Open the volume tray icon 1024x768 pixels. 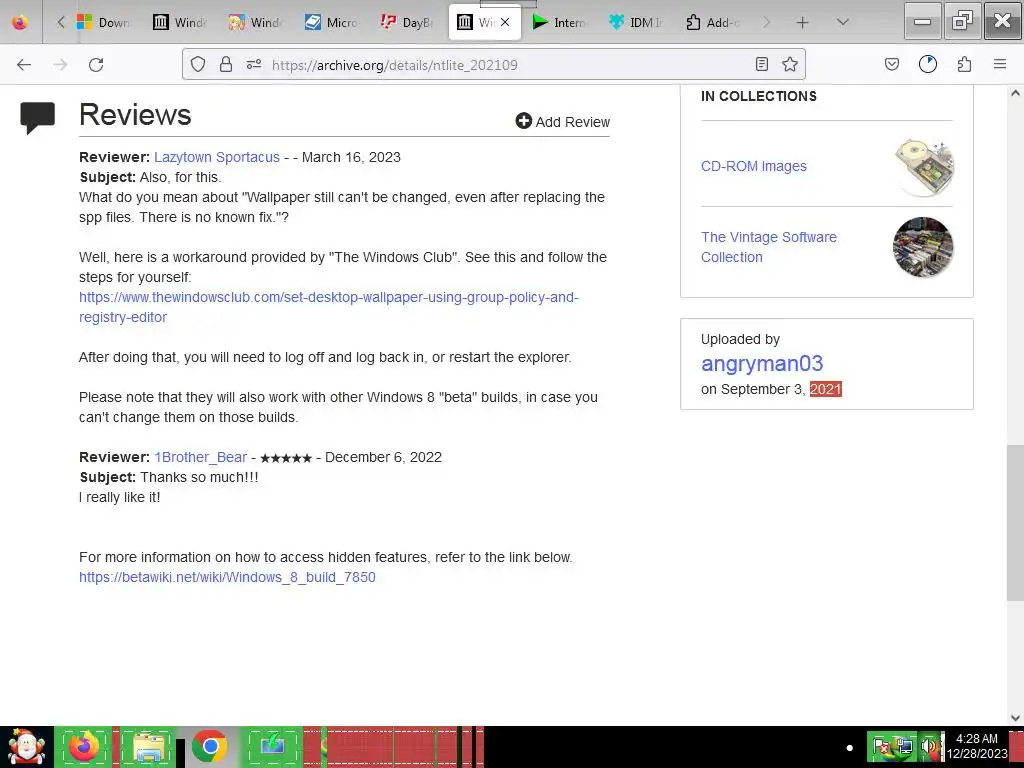coord(929,746)
